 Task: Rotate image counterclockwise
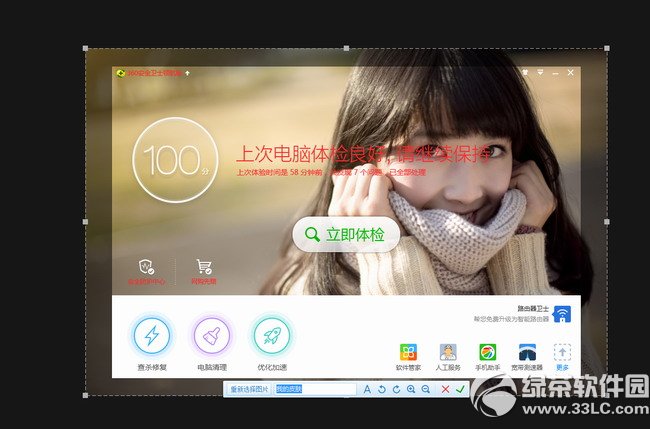click(x=381, y=389)
